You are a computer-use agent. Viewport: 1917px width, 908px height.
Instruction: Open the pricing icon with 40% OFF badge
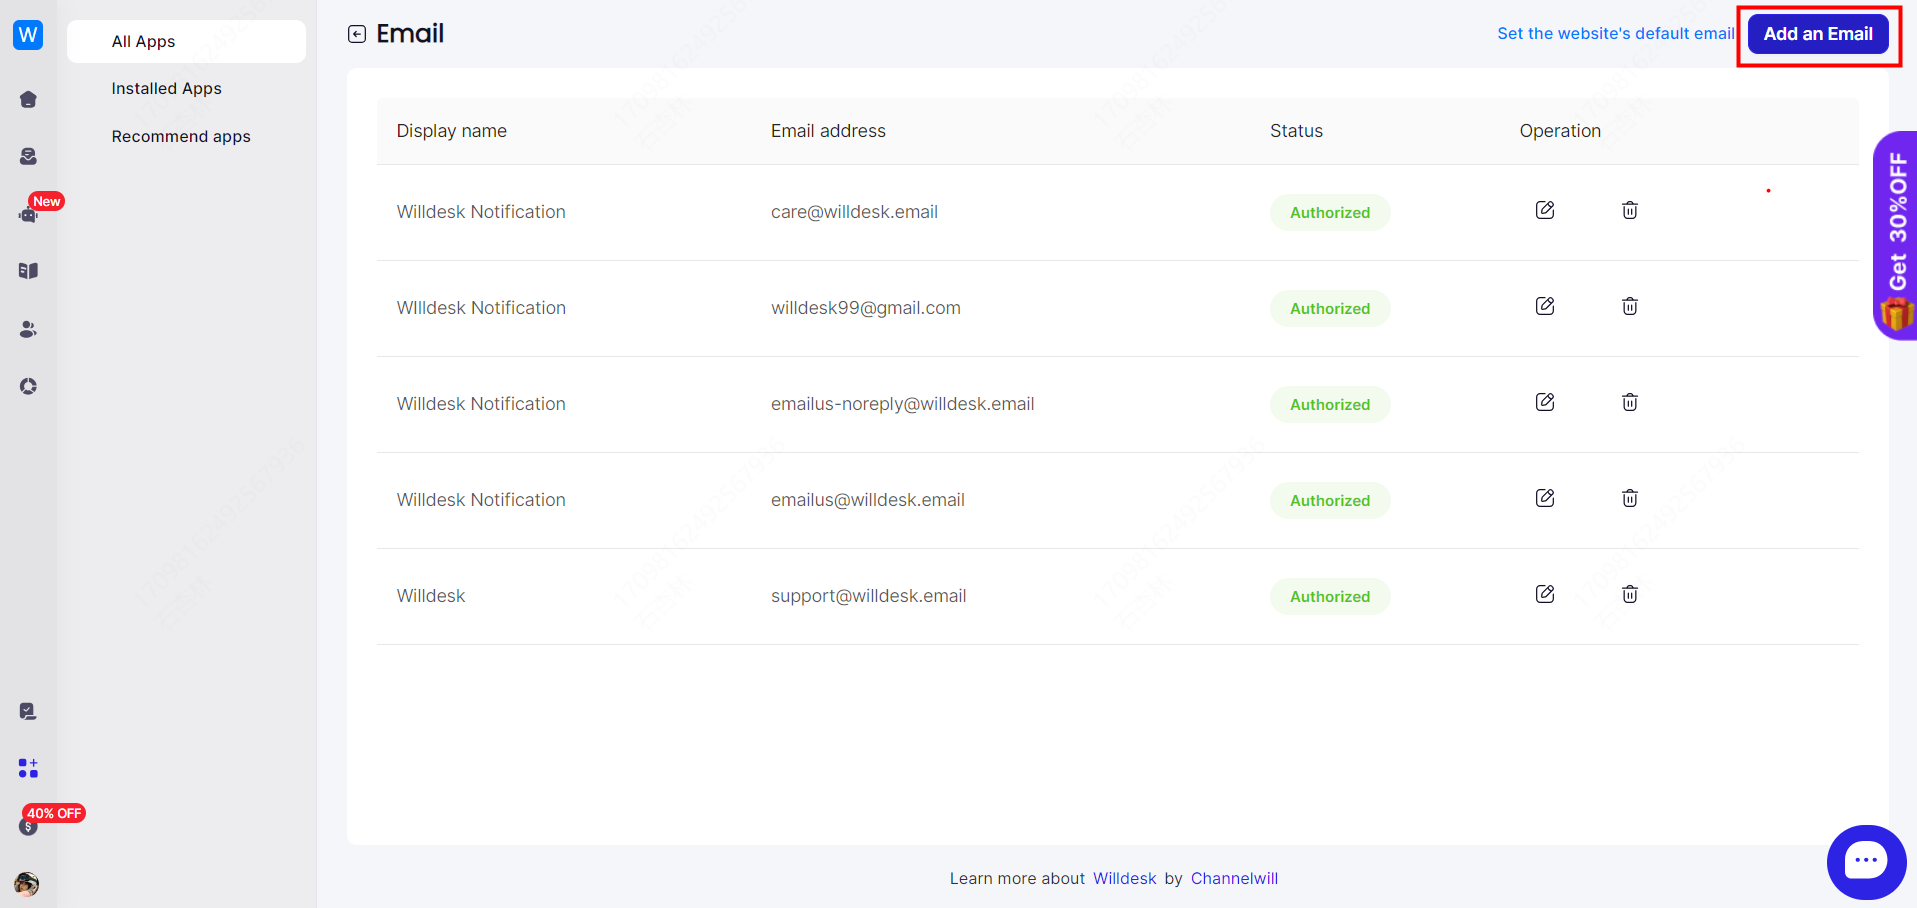coord(28,826)
